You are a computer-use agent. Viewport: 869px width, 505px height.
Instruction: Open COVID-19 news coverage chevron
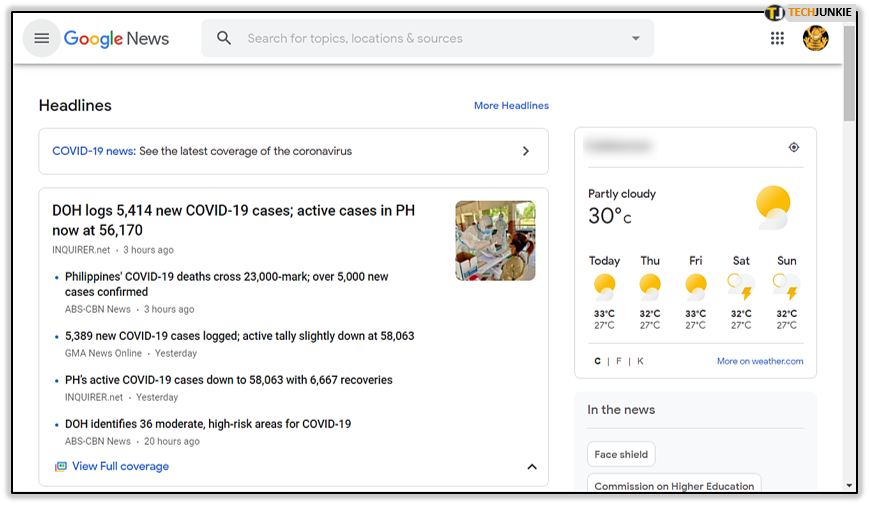(526, 151)
